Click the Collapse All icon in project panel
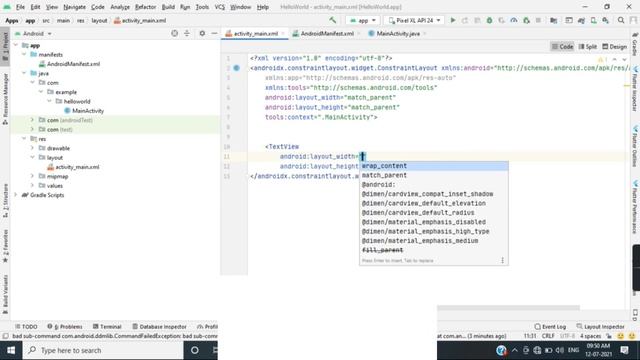640x360 pixels. [187, 33]
